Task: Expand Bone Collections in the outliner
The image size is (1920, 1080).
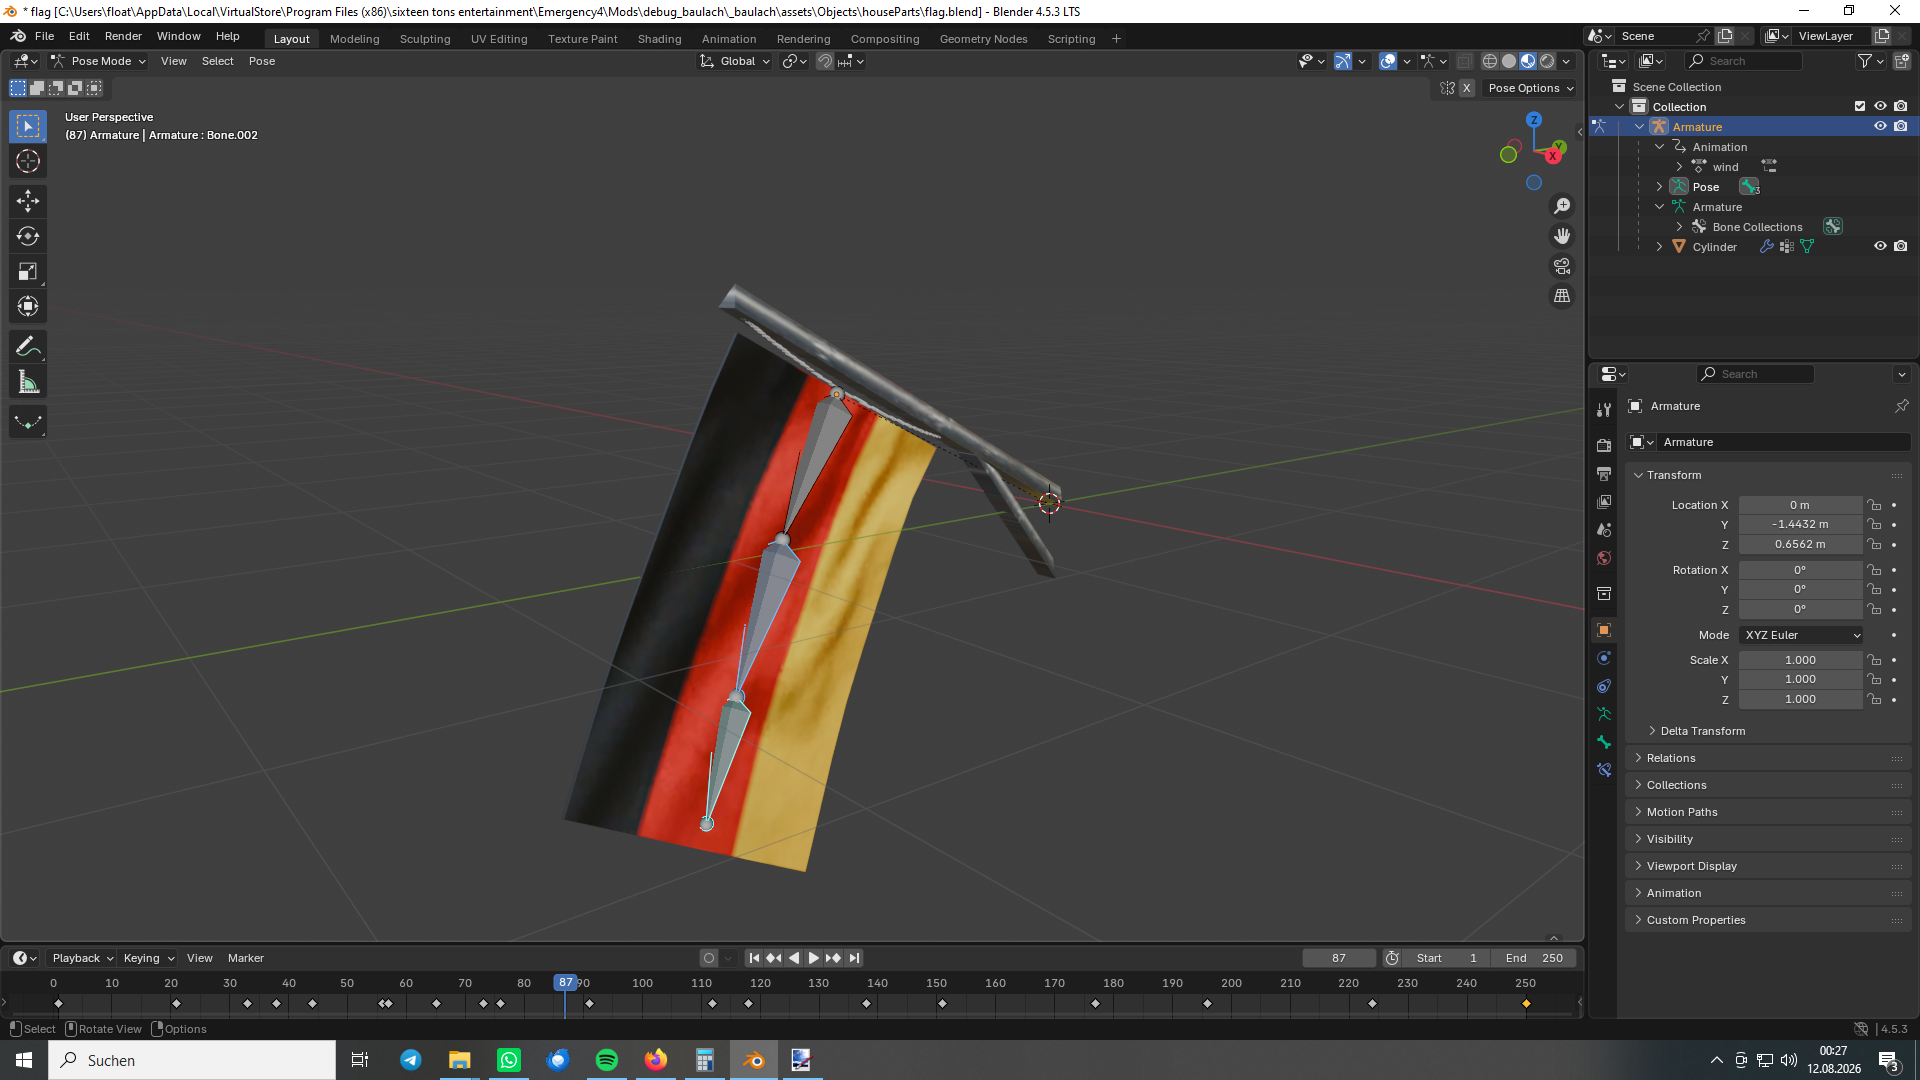Action: click(1680, 227)
